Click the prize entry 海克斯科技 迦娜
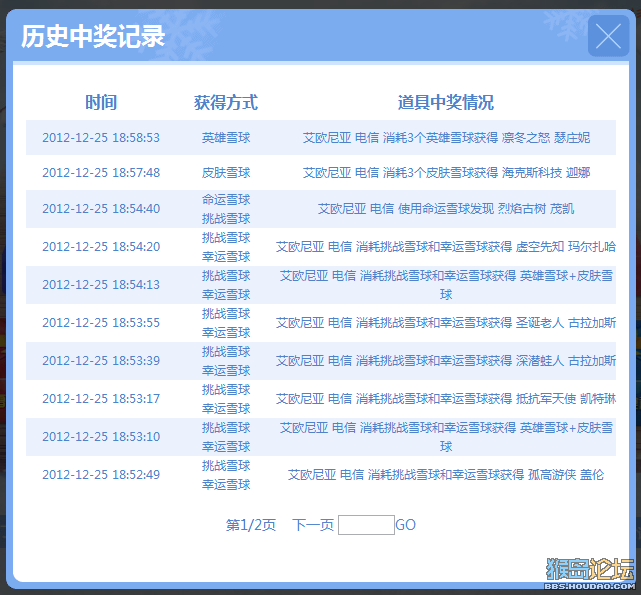The height and width of the screenshot is (595, 641). (546, 173)
